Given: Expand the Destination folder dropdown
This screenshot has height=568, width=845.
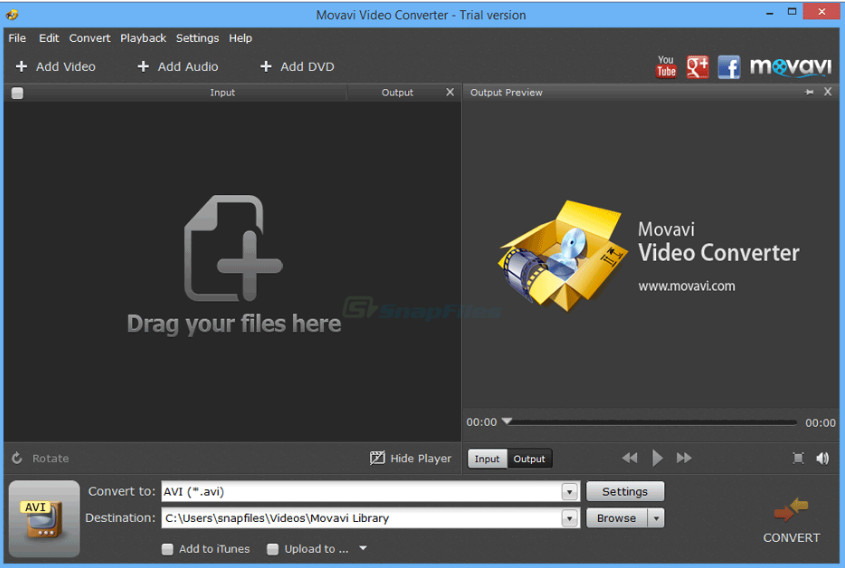Looking at the screenshot, I should coord(569,518).
